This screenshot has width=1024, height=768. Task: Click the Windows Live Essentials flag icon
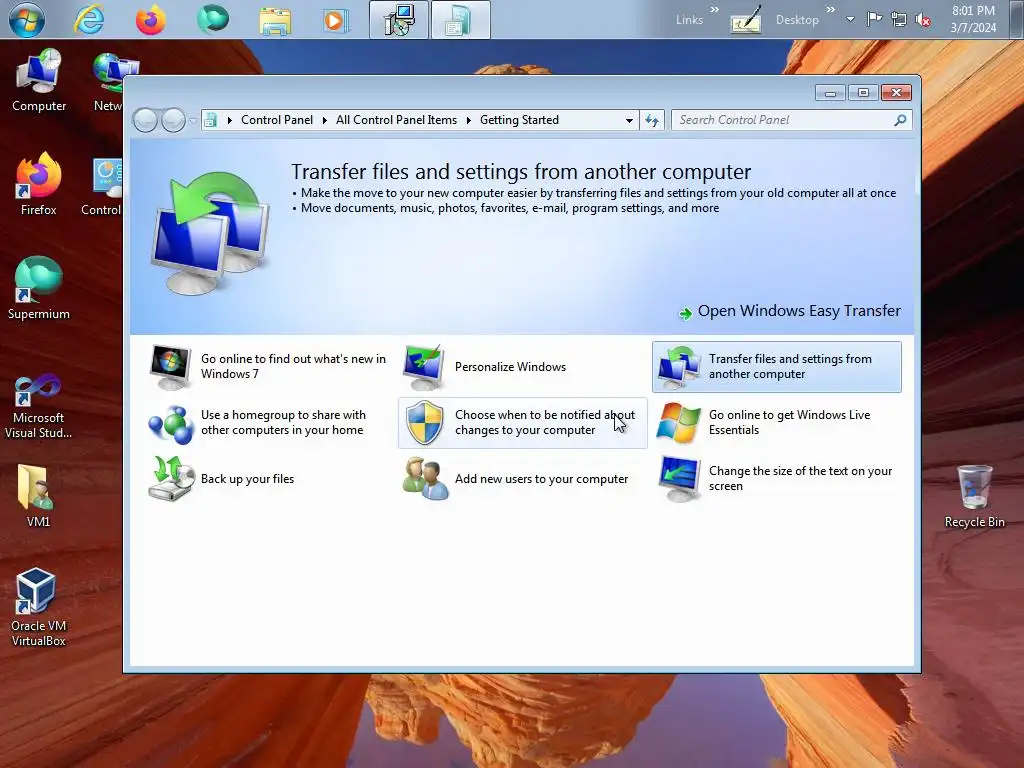pos(678,423)
